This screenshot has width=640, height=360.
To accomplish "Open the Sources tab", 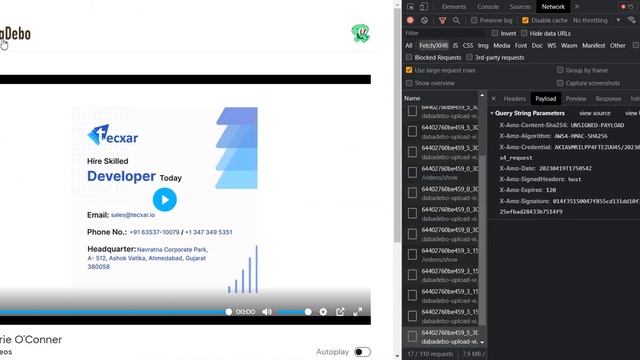I will coord(520,7).
